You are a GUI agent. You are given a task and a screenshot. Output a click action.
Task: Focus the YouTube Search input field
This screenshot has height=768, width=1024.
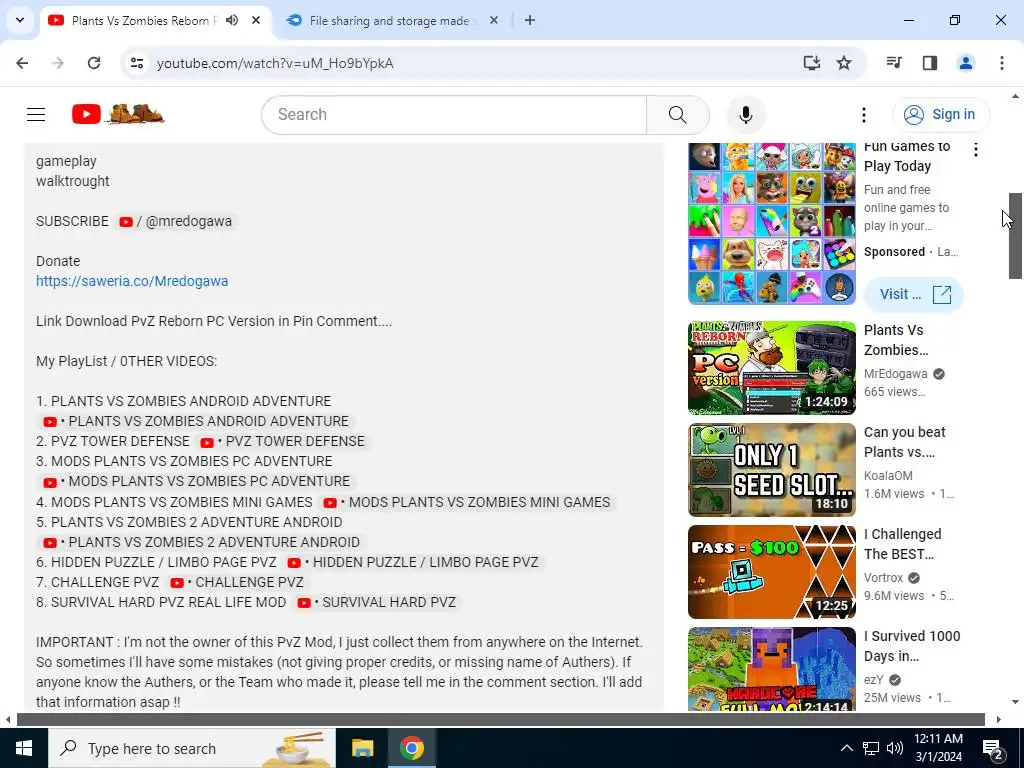[454, 115]
